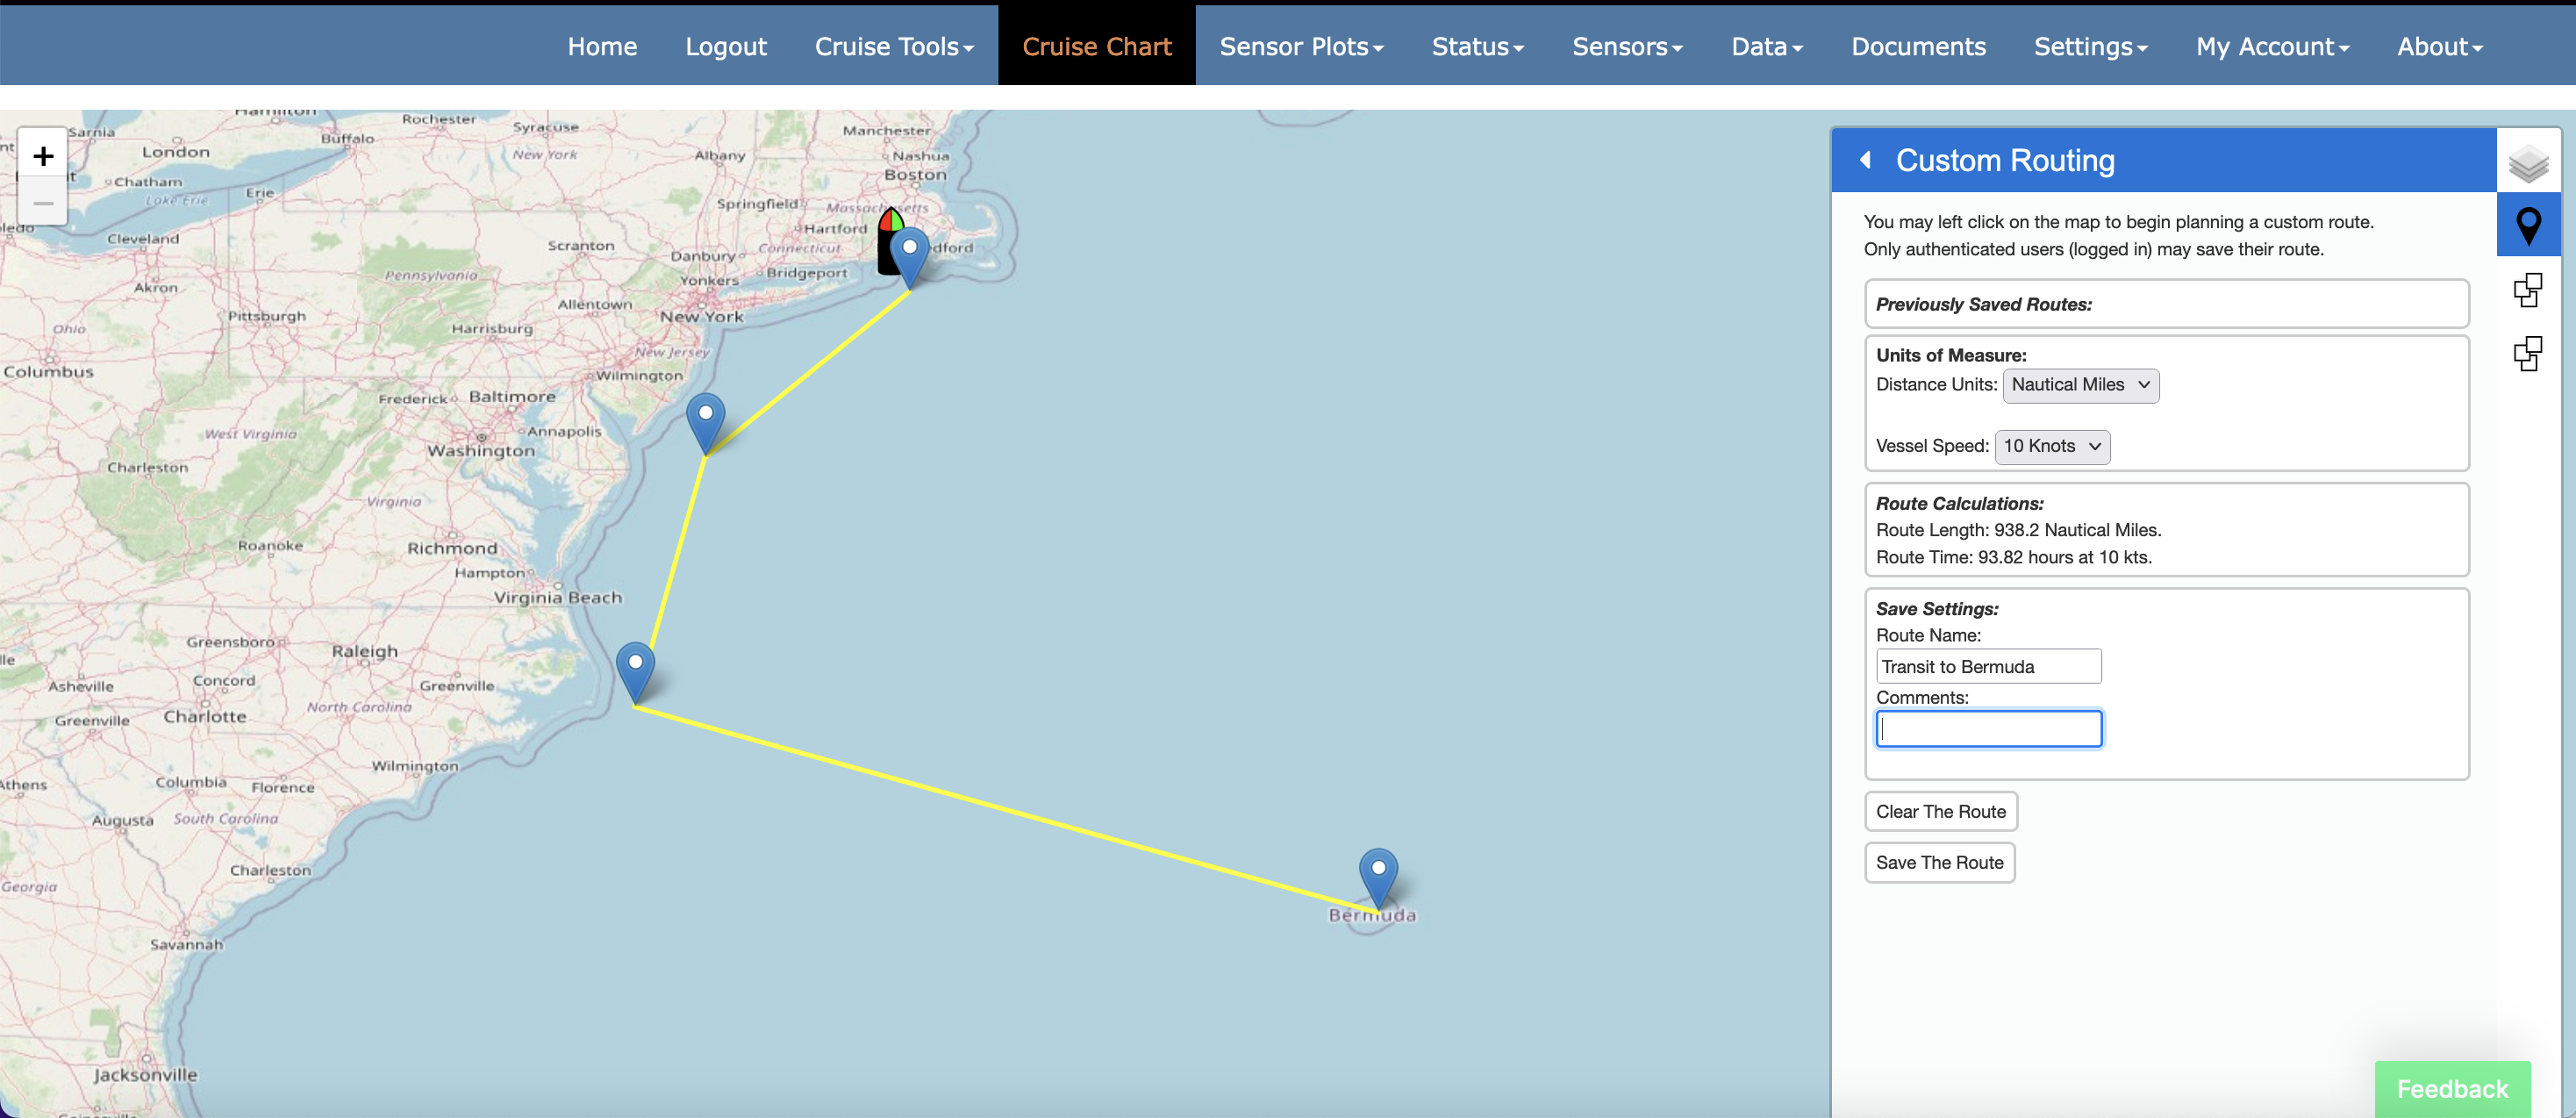This screenshot has height=1118, width=2576.
Task: Open the Vessel Speed 10 Knots dropdown
Action: 2051,447
